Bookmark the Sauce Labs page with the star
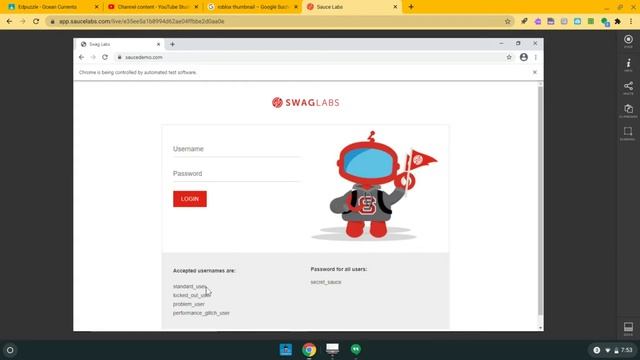640x360 pixels. [507, 21]
